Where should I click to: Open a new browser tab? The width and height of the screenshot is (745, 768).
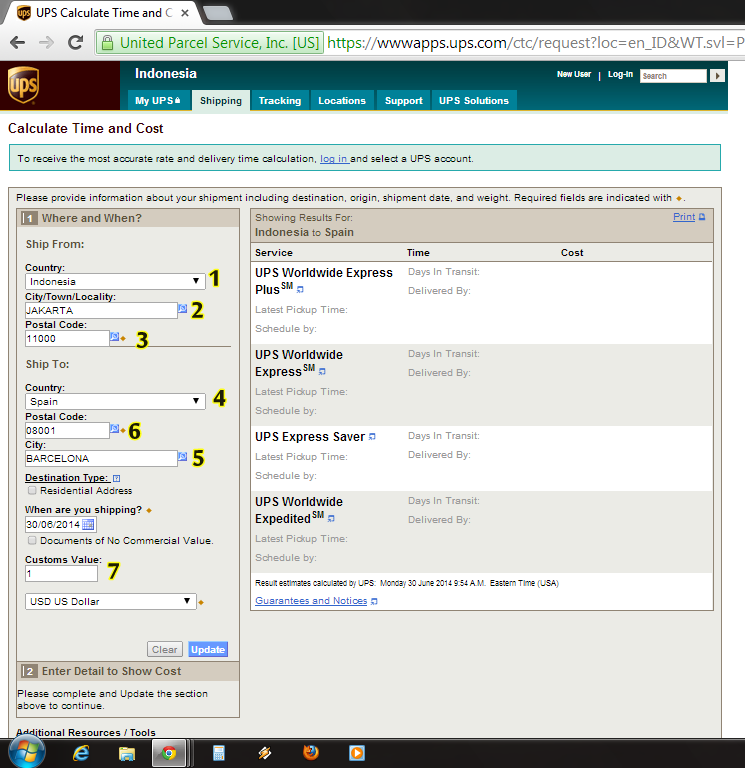[218, 13]
